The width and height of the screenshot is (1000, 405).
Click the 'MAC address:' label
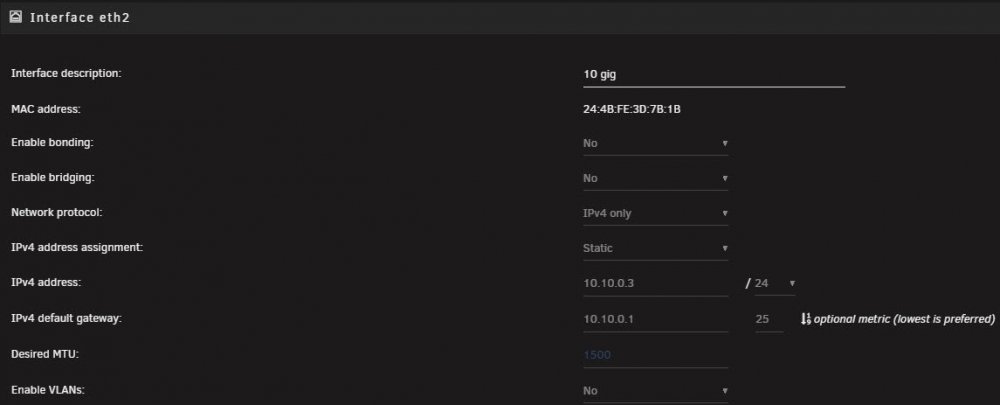[x=46, y=110]
